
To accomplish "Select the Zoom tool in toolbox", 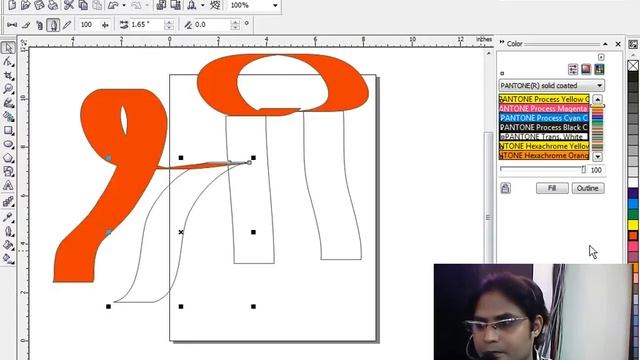I will (x=8, y=89).
